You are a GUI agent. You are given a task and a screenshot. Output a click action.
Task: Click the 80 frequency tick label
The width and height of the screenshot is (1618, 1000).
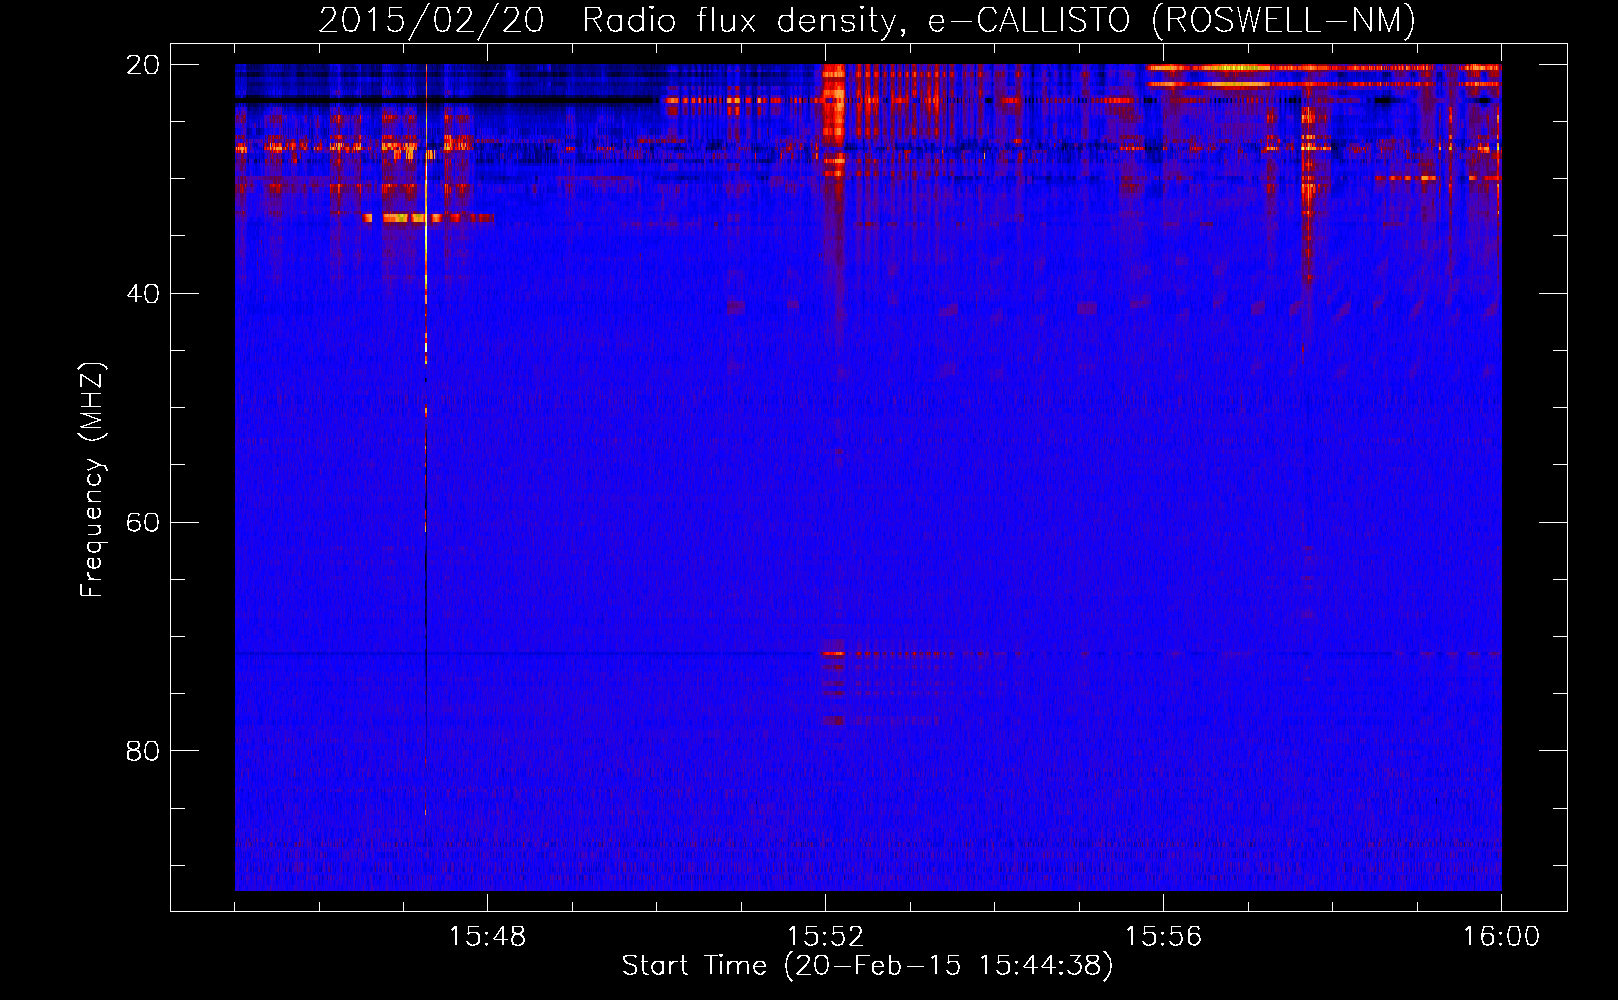[143, 751]
